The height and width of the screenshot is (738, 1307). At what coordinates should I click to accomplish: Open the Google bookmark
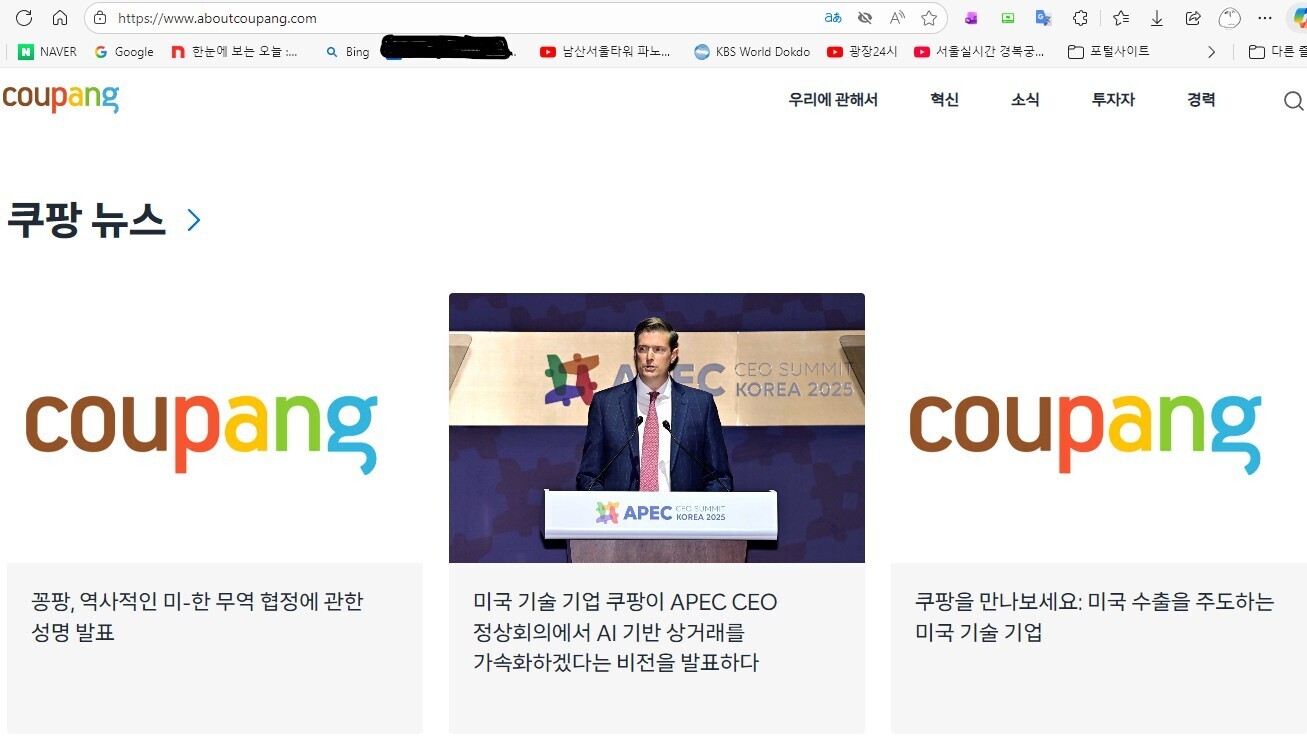124,52
